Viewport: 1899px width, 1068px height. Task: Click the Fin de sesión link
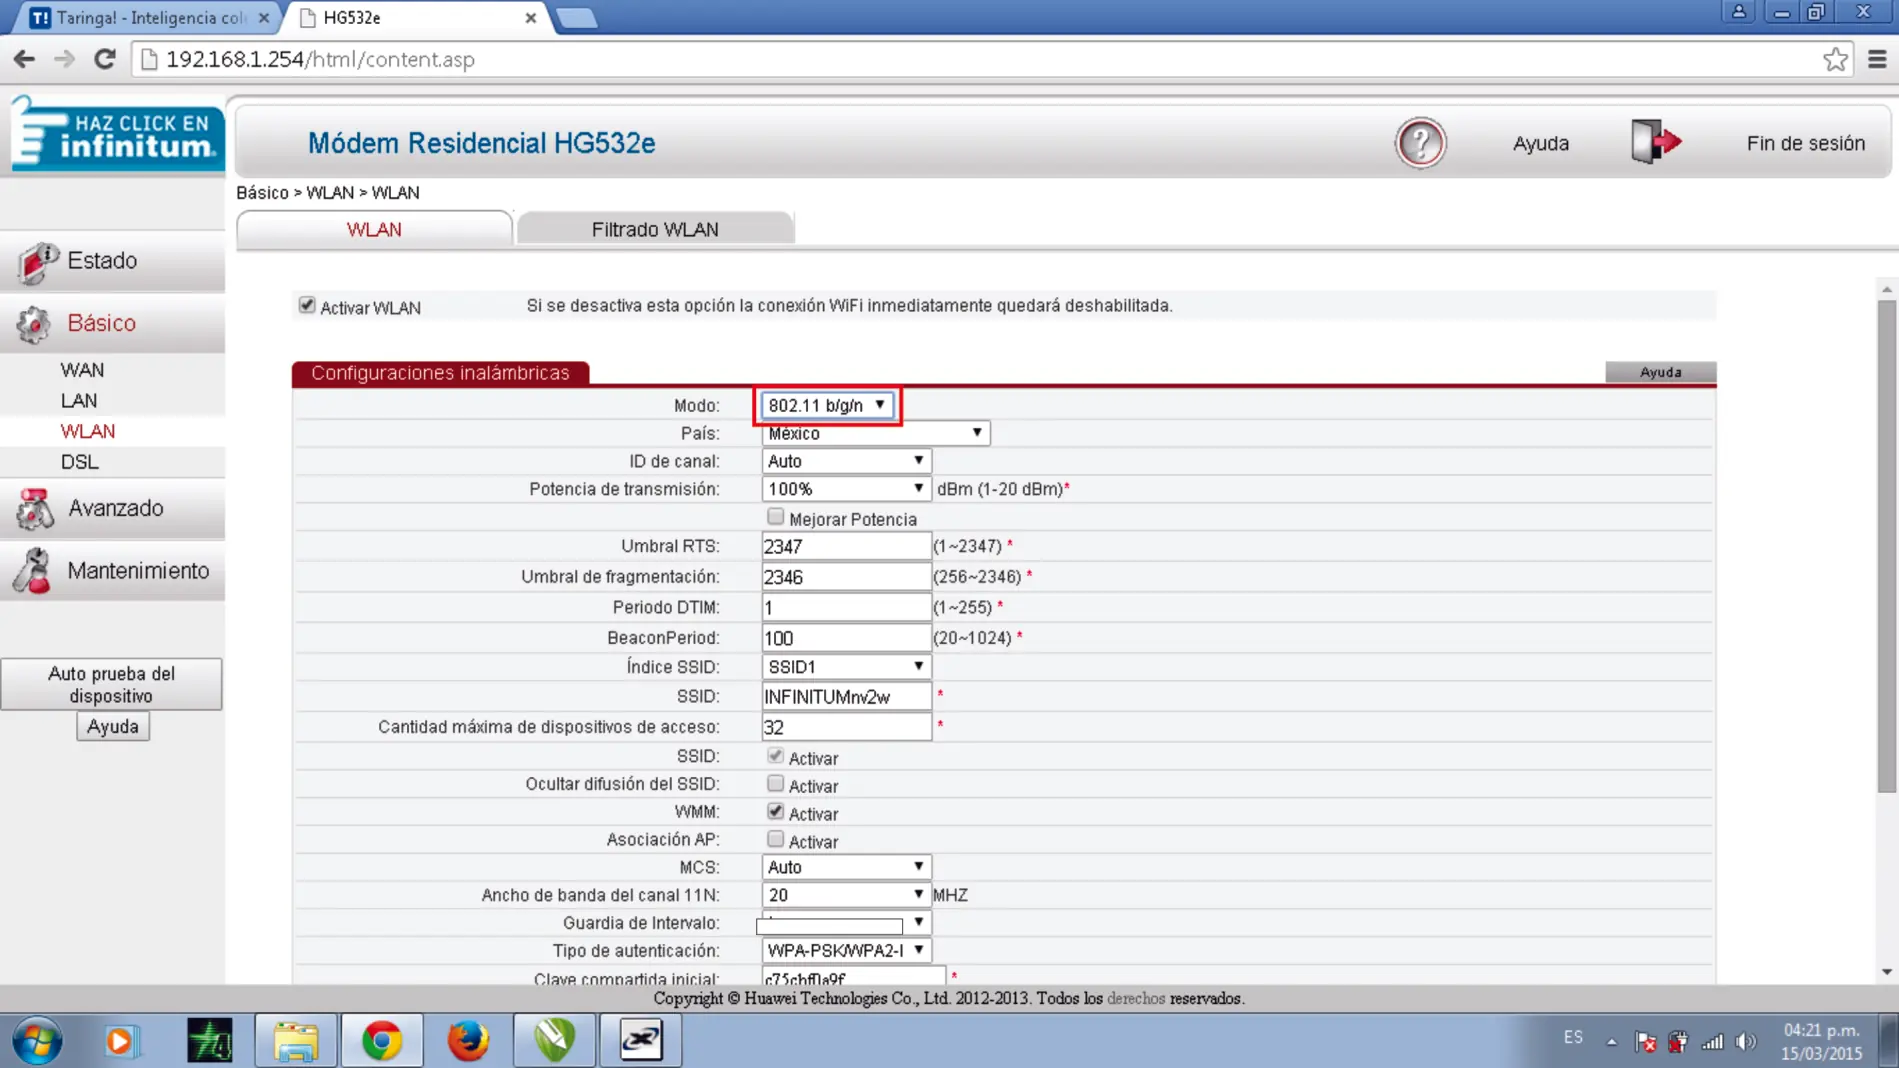point(1805,143)
